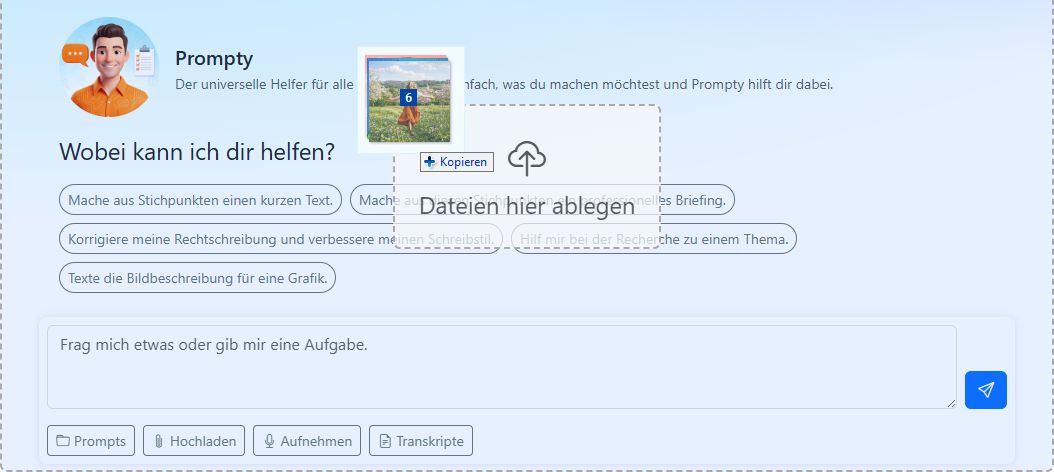Click the text area resize handle
The height and width of the screenshot is (472, 1054).
click(950, 403)
